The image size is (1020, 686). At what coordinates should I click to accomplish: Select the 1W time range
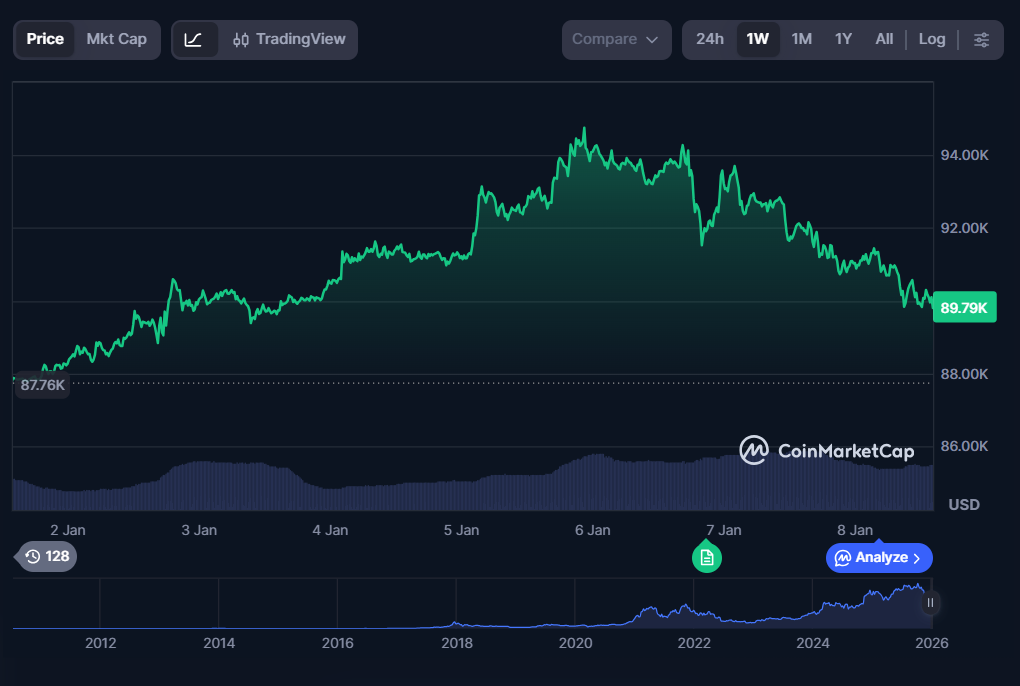(758, 40)
